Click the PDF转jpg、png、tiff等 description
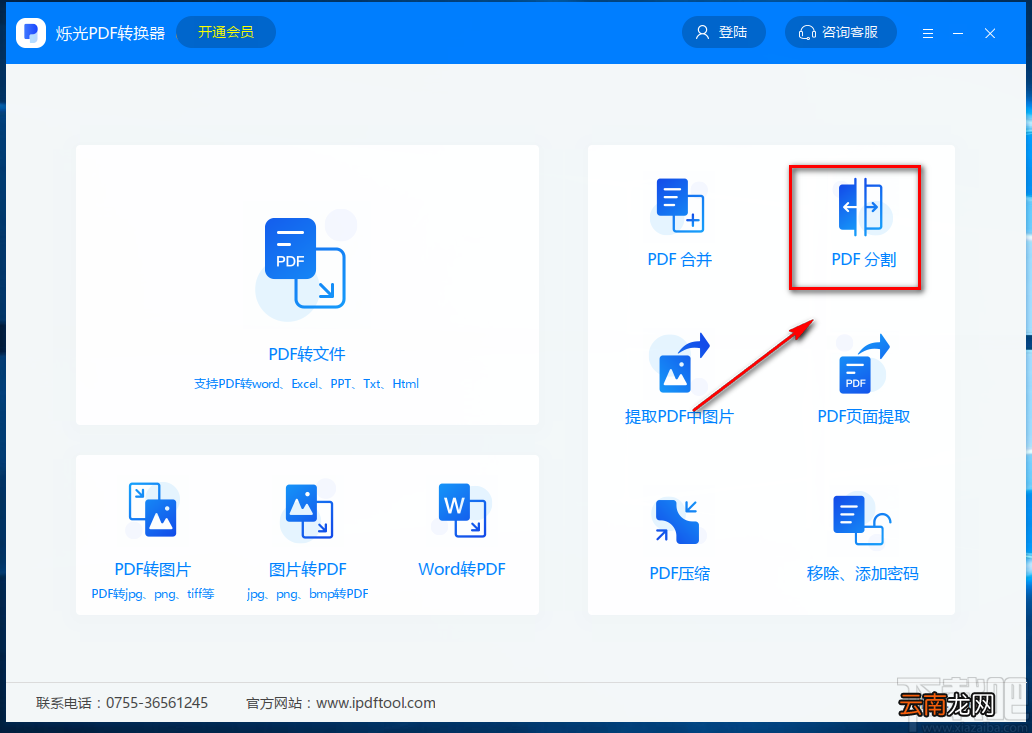 [x=153, y=594]
